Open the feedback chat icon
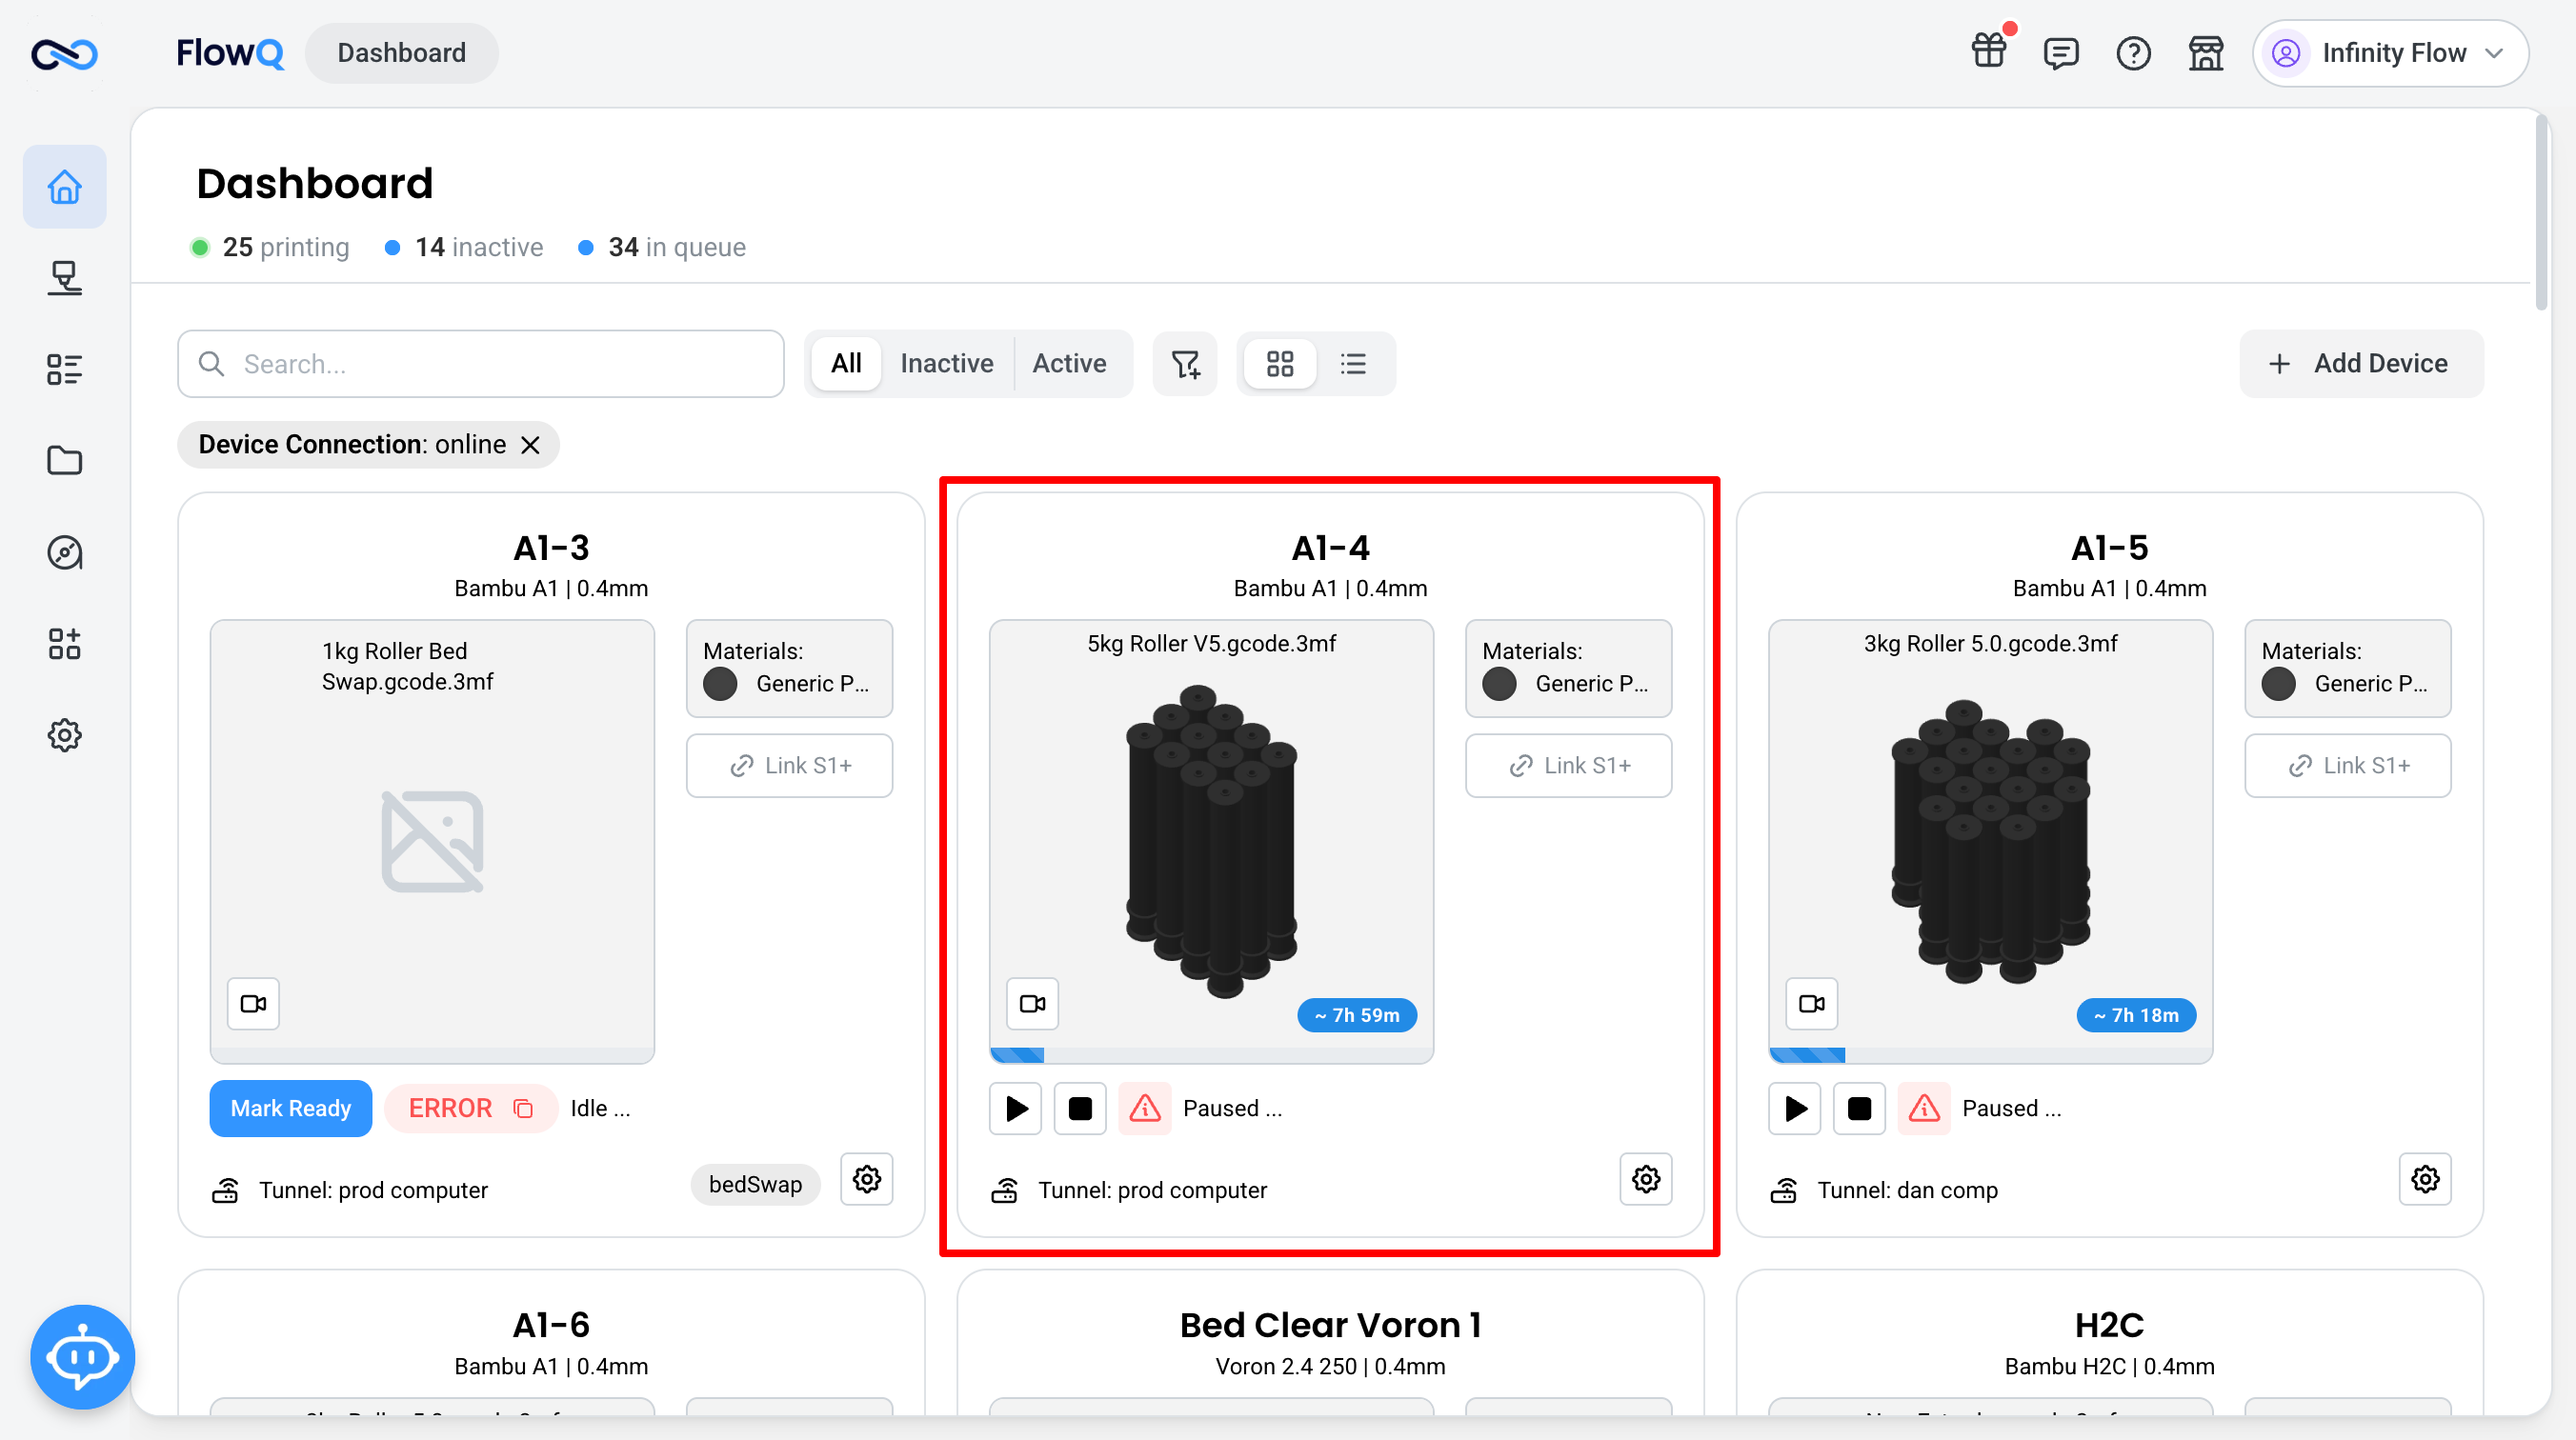The width and height of the screenshot is (2576, 1440). tap(2061, 52)
